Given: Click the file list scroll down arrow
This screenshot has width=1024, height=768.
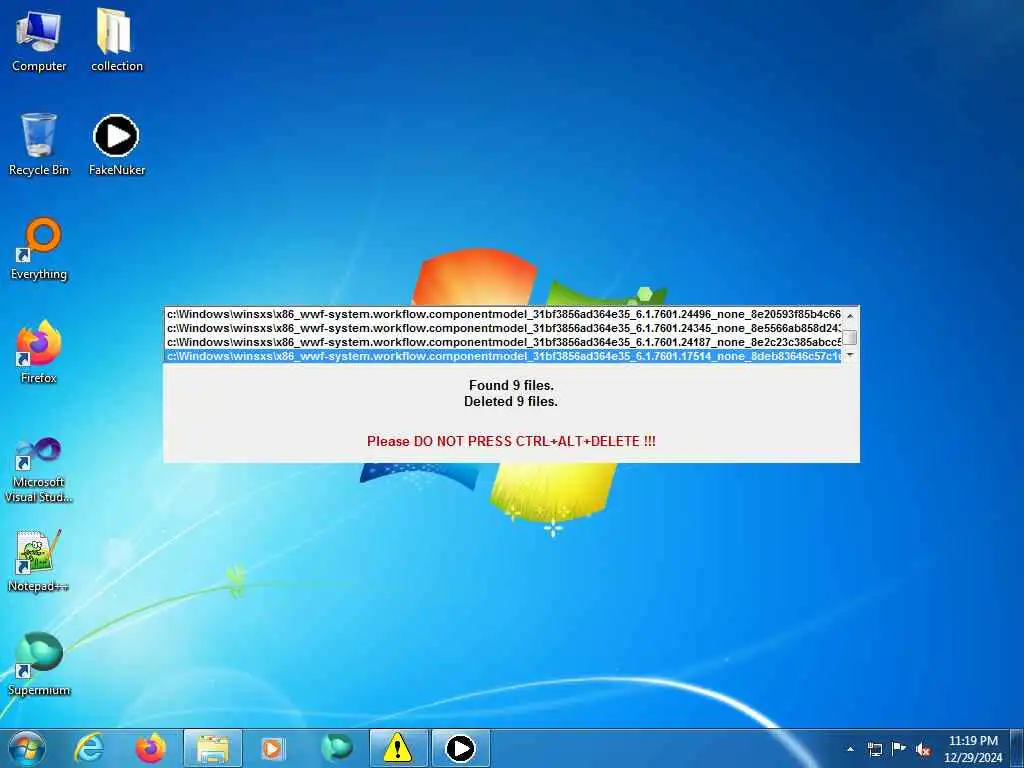Looking at the screenshot, I should 850,355.
